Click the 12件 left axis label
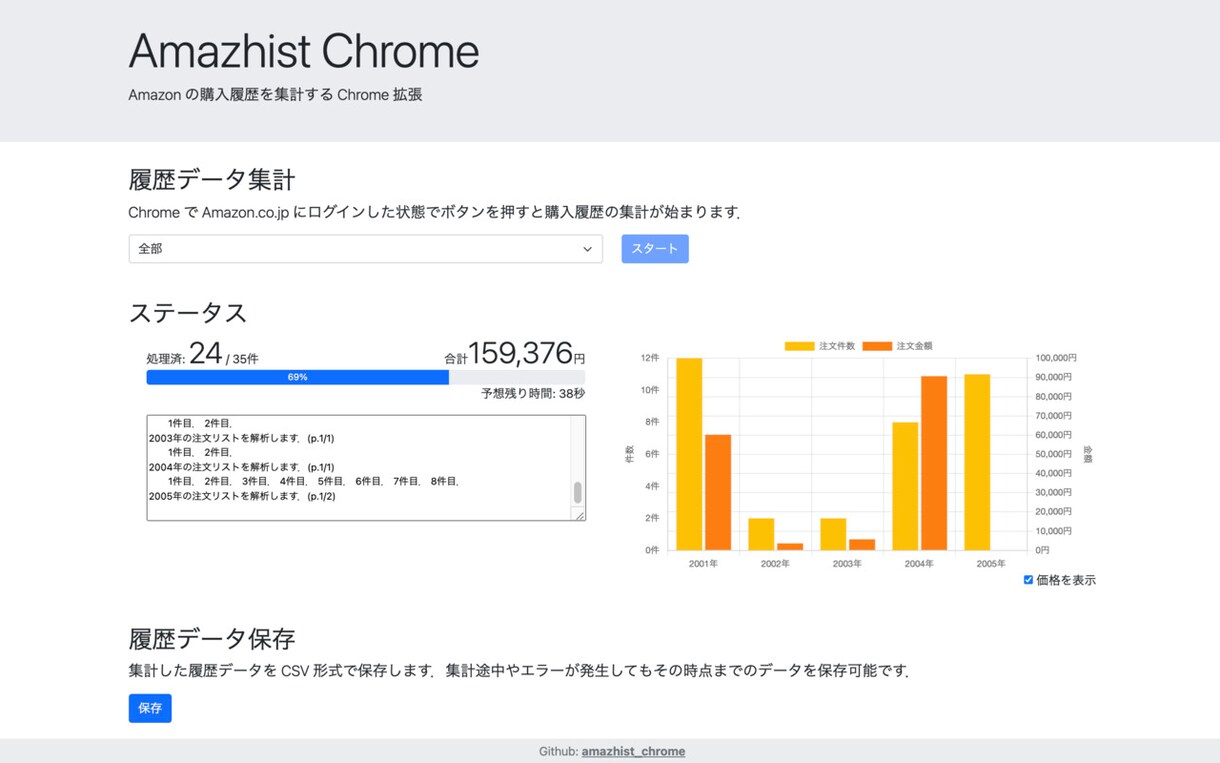Image resolution: width=1220 pixels, height=763 pixels. (650, 358)
